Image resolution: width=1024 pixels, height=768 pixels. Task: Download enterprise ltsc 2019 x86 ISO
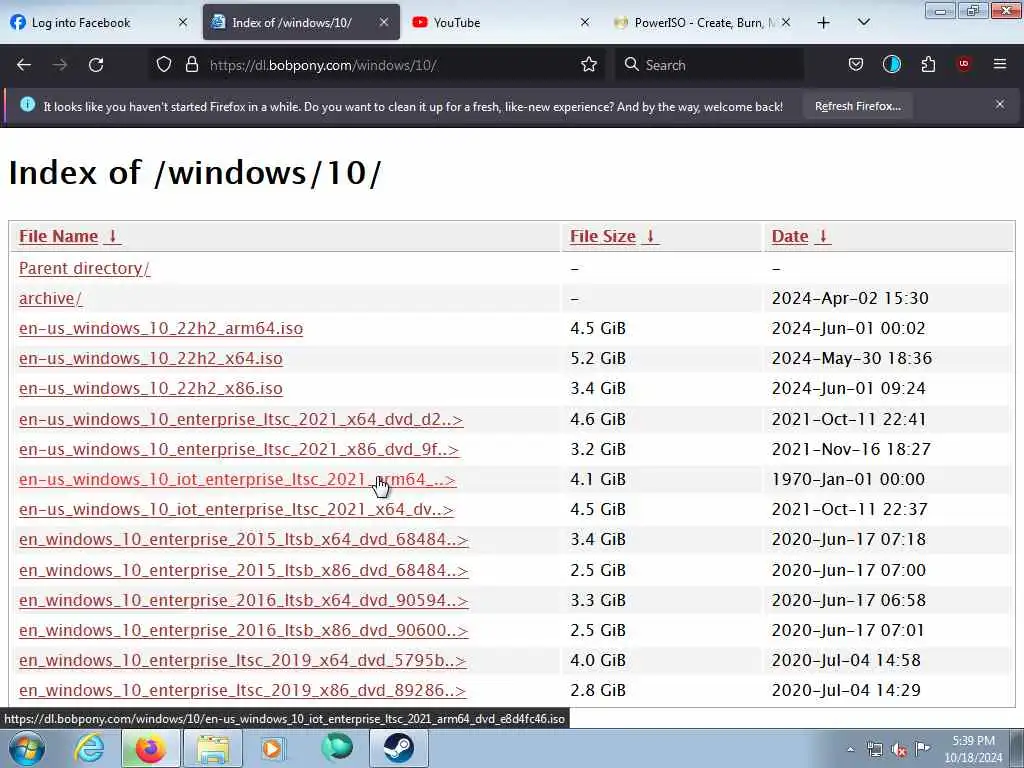(242, 690)
